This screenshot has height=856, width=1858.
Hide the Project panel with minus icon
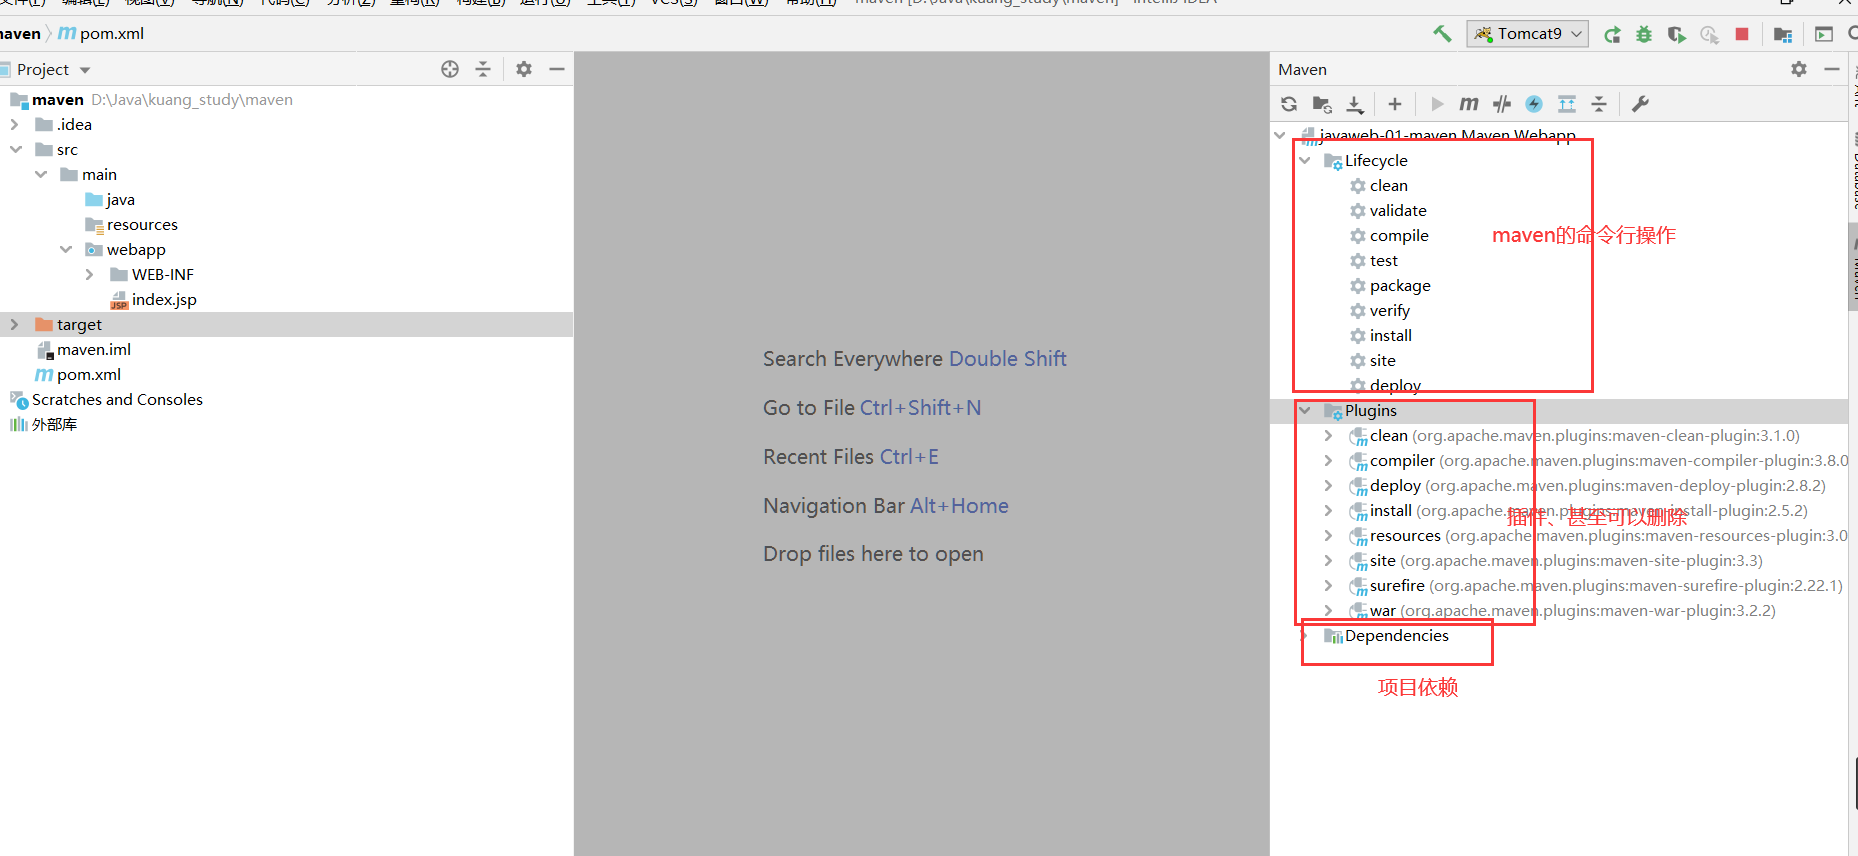pyautogui.click(x=557, y=69)
